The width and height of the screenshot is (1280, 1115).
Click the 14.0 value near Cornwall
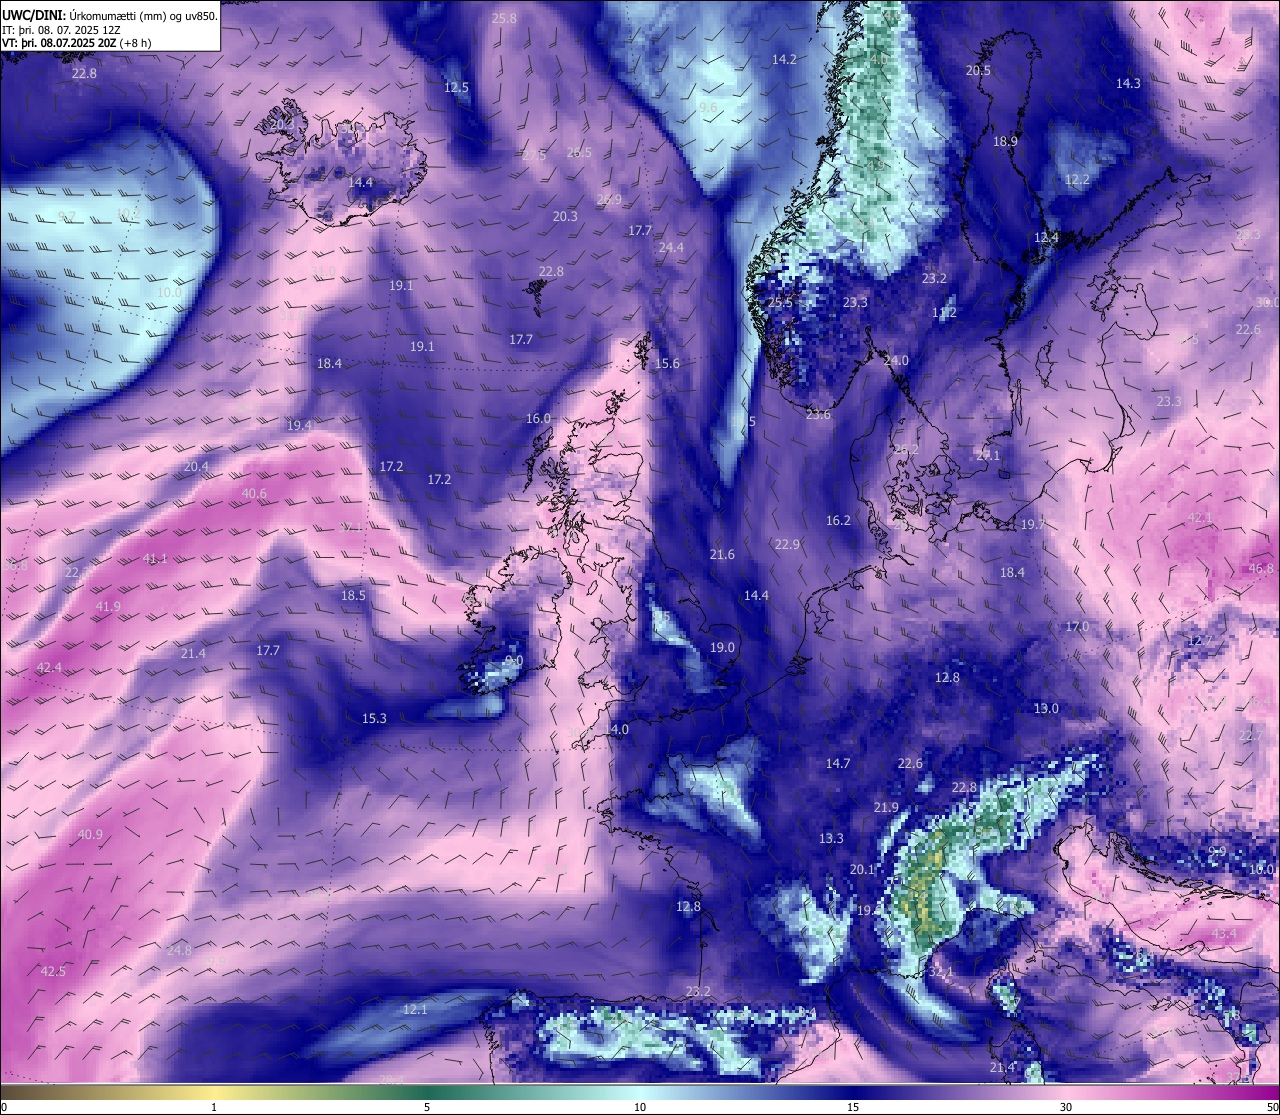[617, 729]
